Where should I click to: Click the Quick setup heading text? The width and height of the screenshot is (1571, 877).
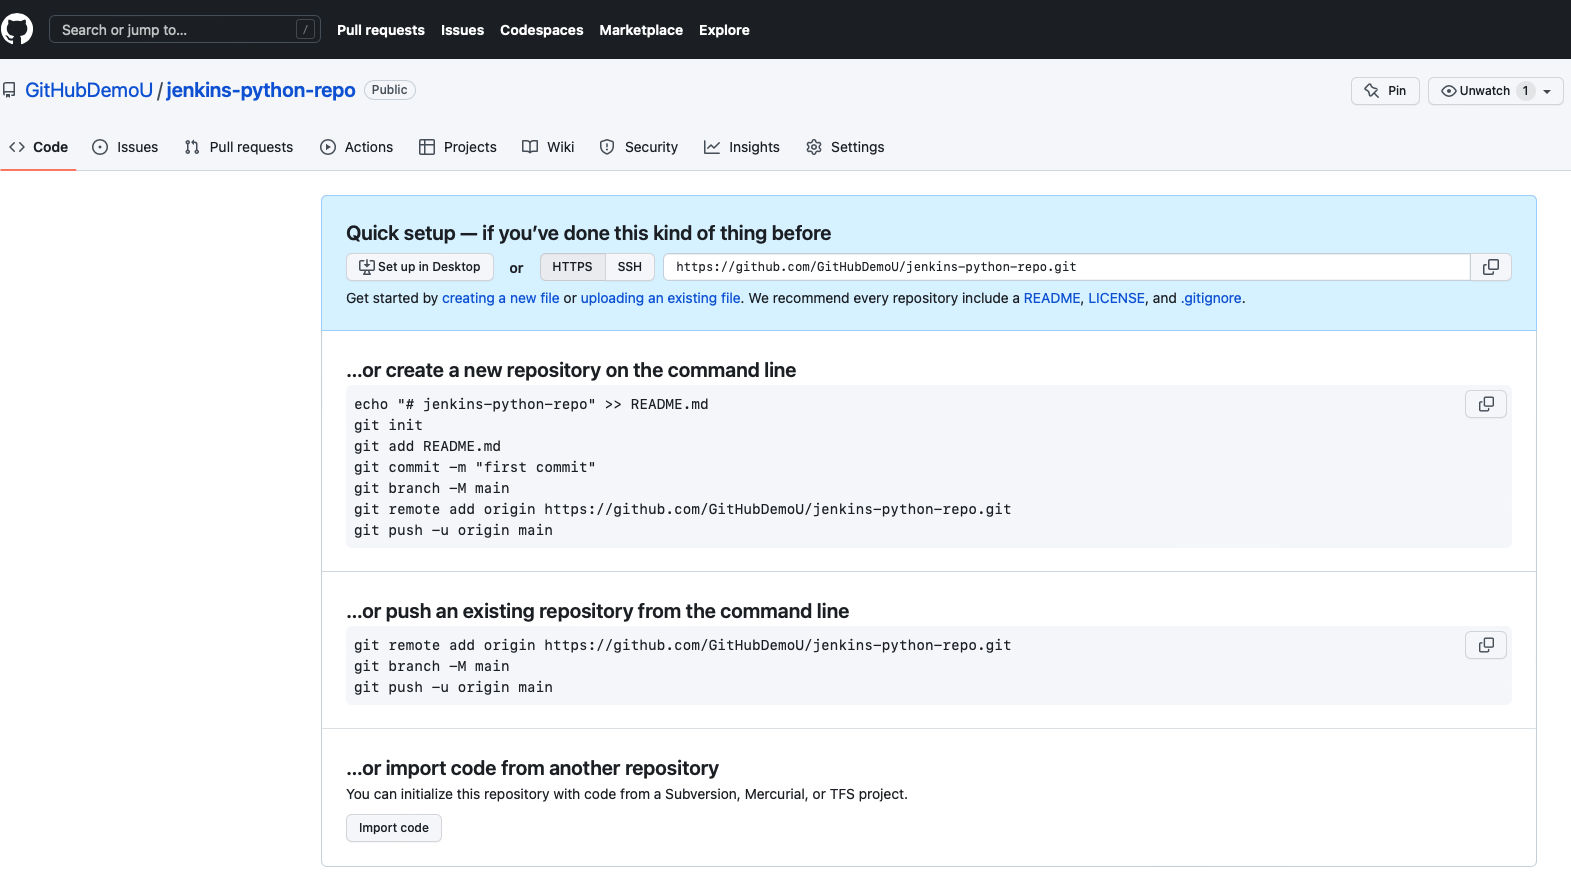pyautogui.click(x=588, y=233)
